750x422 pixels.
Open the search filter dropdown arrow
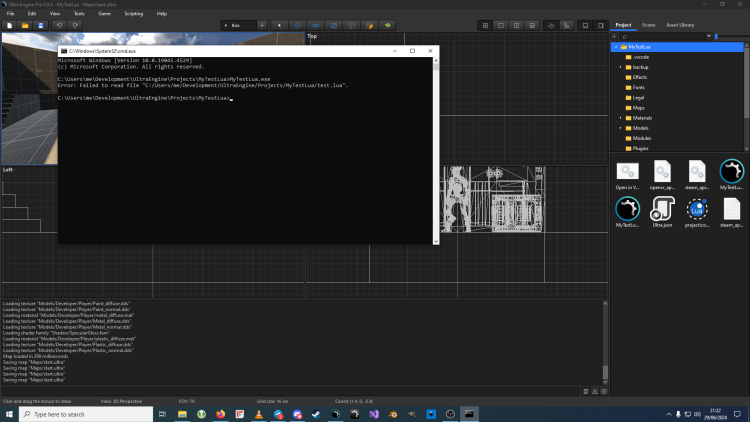[709, 36]
